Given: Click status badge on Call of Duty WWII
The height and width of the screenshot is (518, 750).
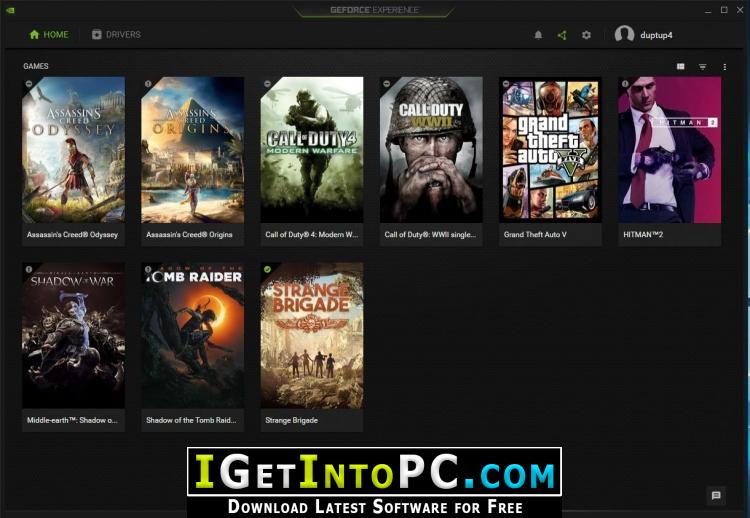Looking at the screenshot, I should pos(386,84).
